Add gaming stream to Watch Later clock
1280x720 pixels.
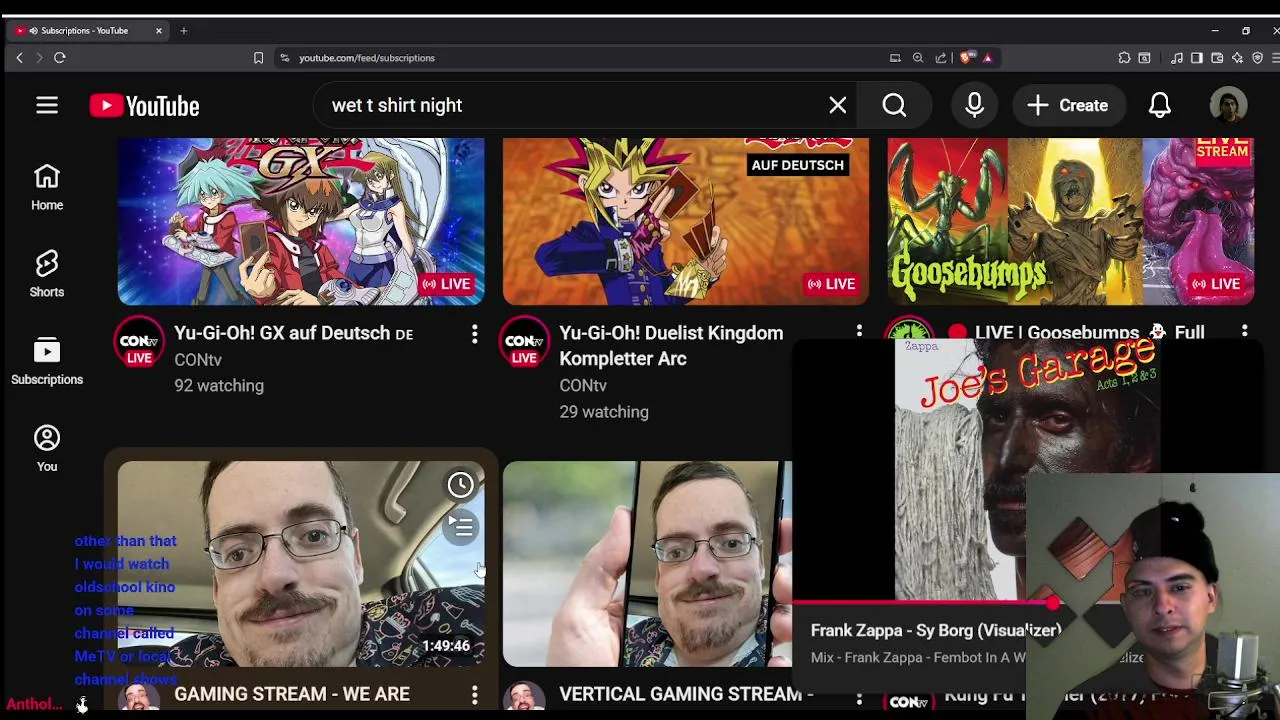pos(460,485)
